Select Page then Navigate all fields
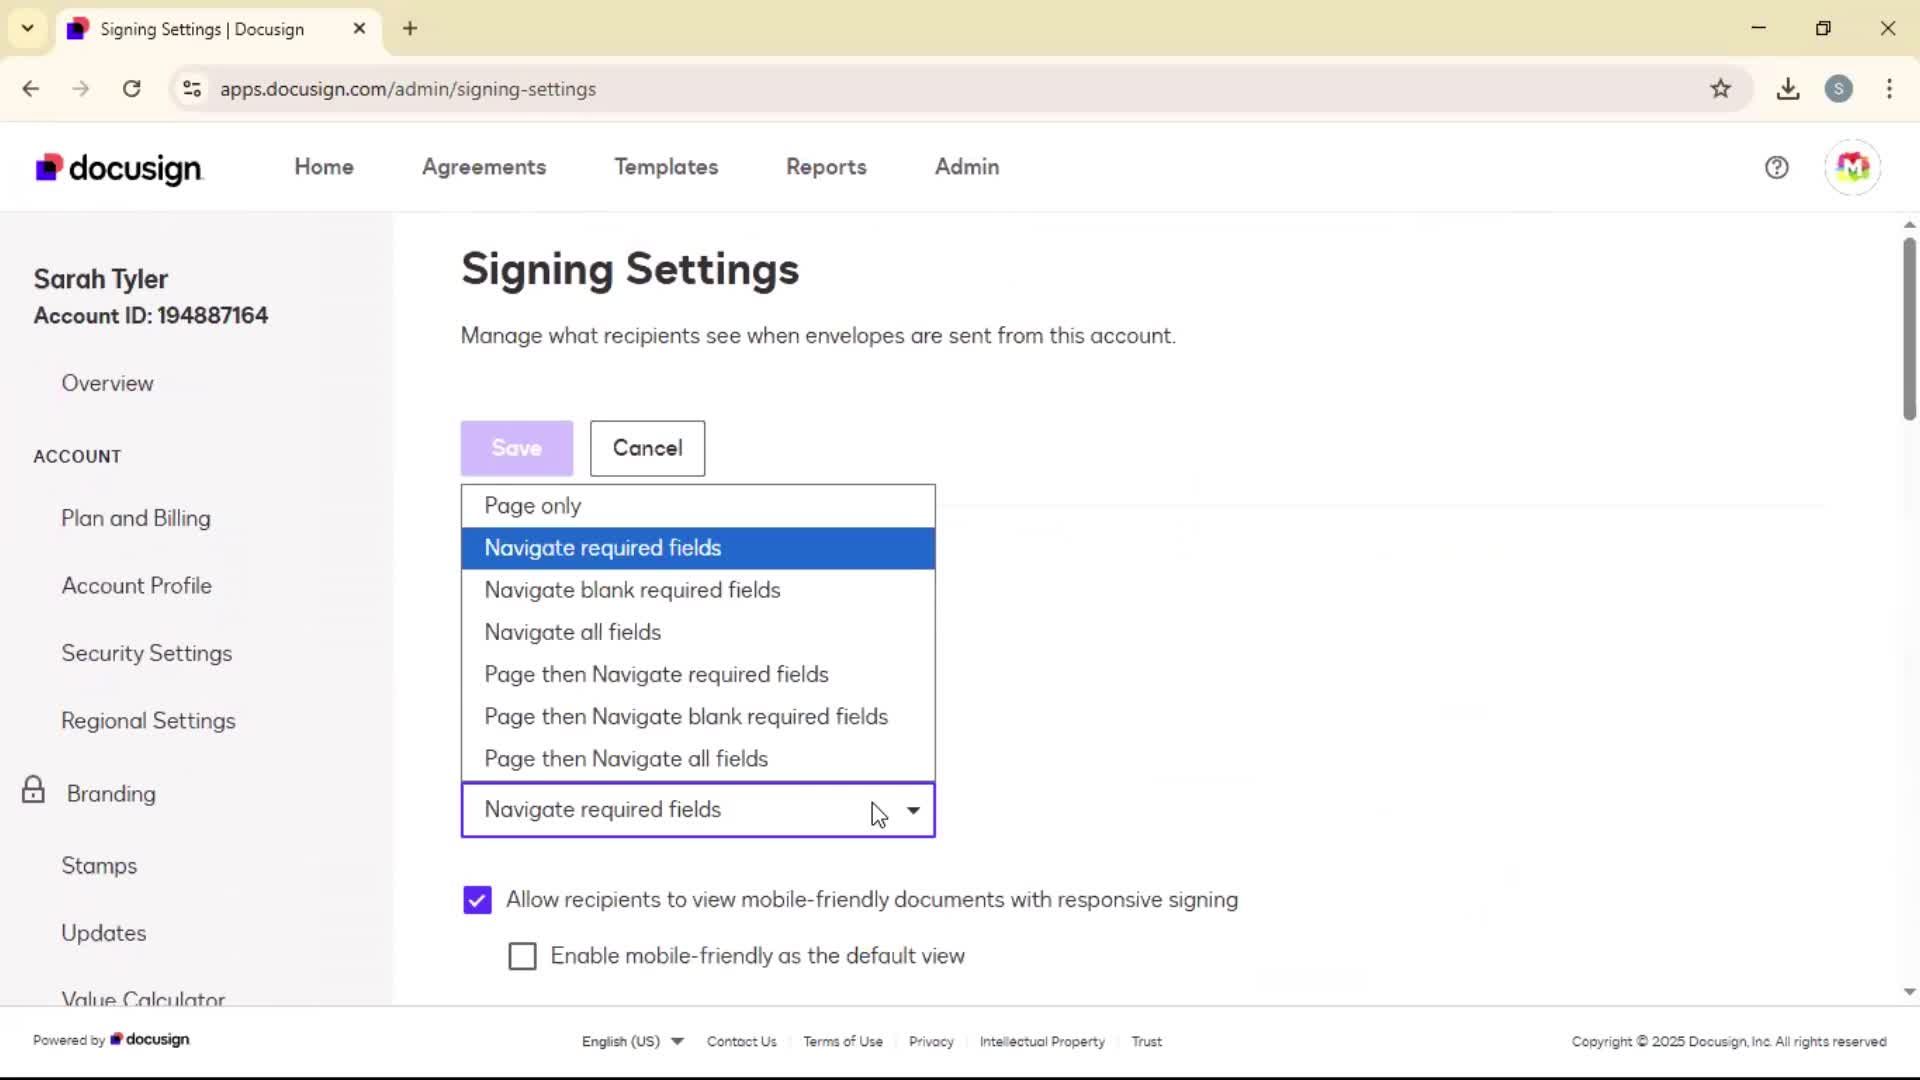The image size is (1920, 1080). pos(698,758)
